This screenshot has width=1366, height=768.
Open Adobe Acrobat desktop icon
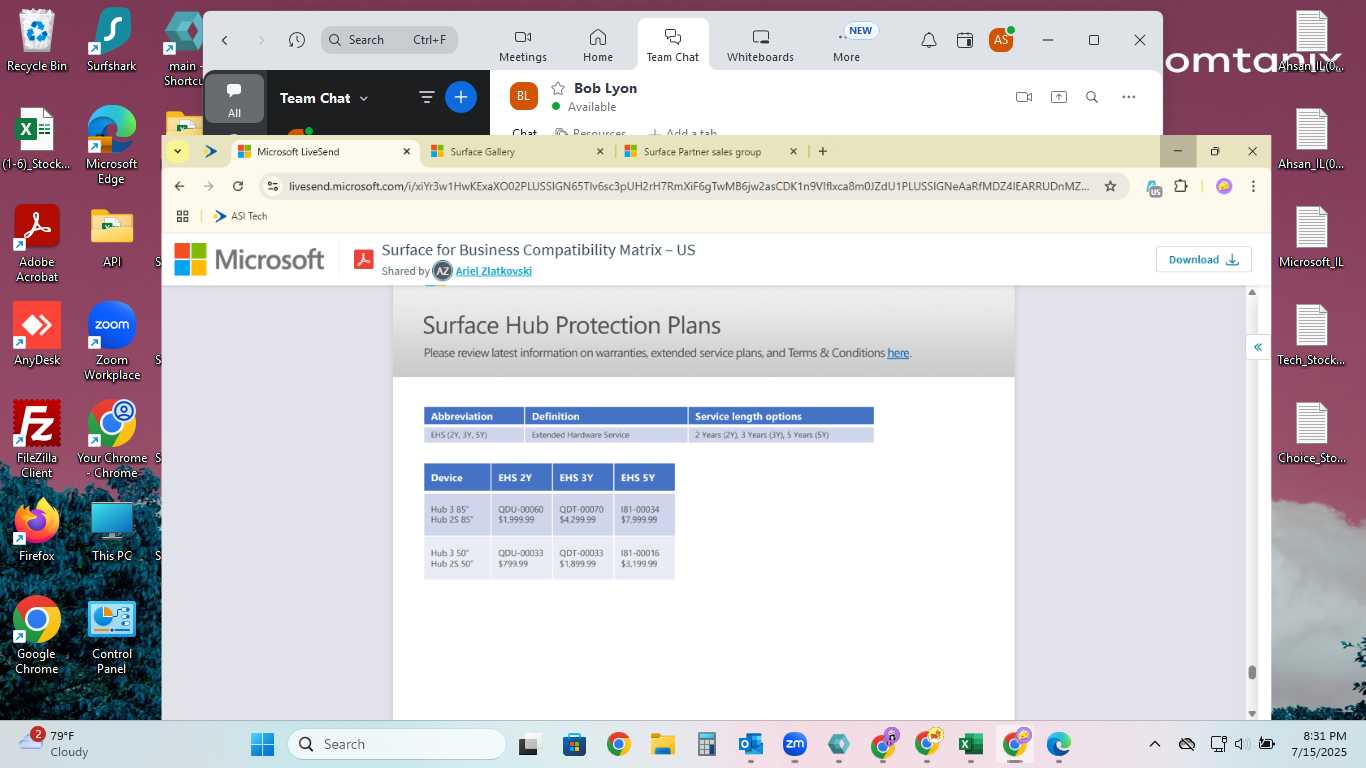(x=37, y=245)
